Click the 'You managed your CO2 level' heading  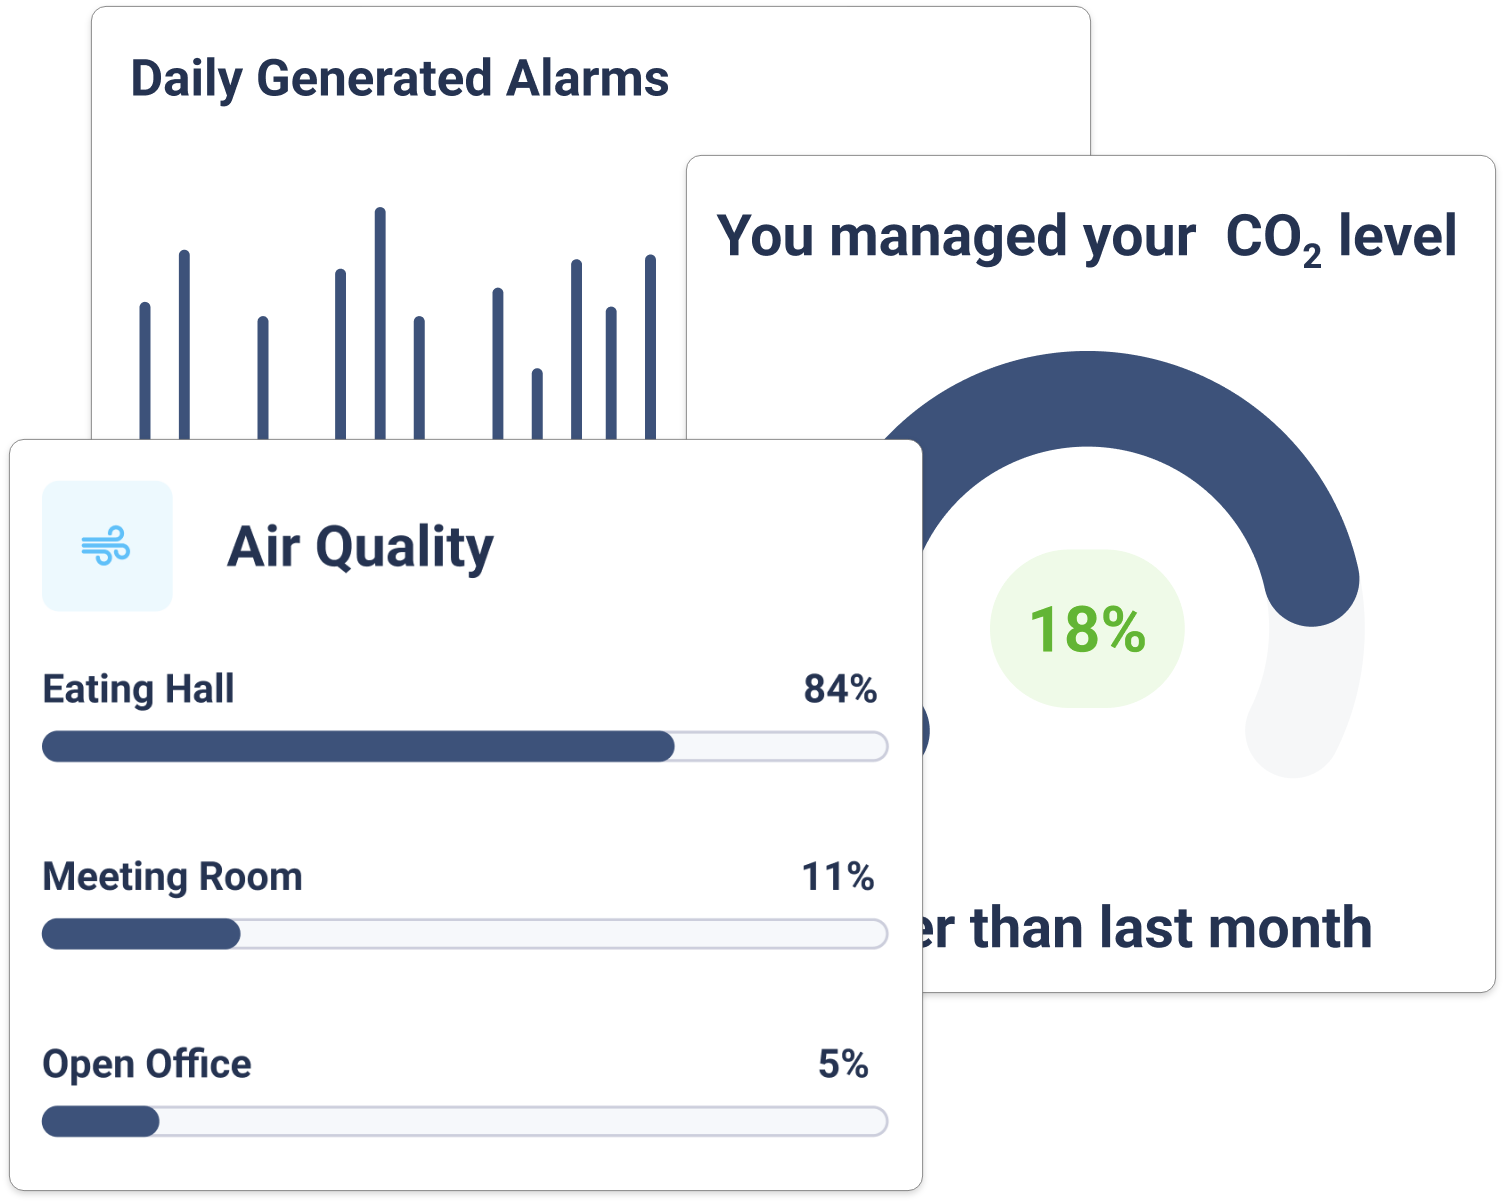click(1086, 238)
